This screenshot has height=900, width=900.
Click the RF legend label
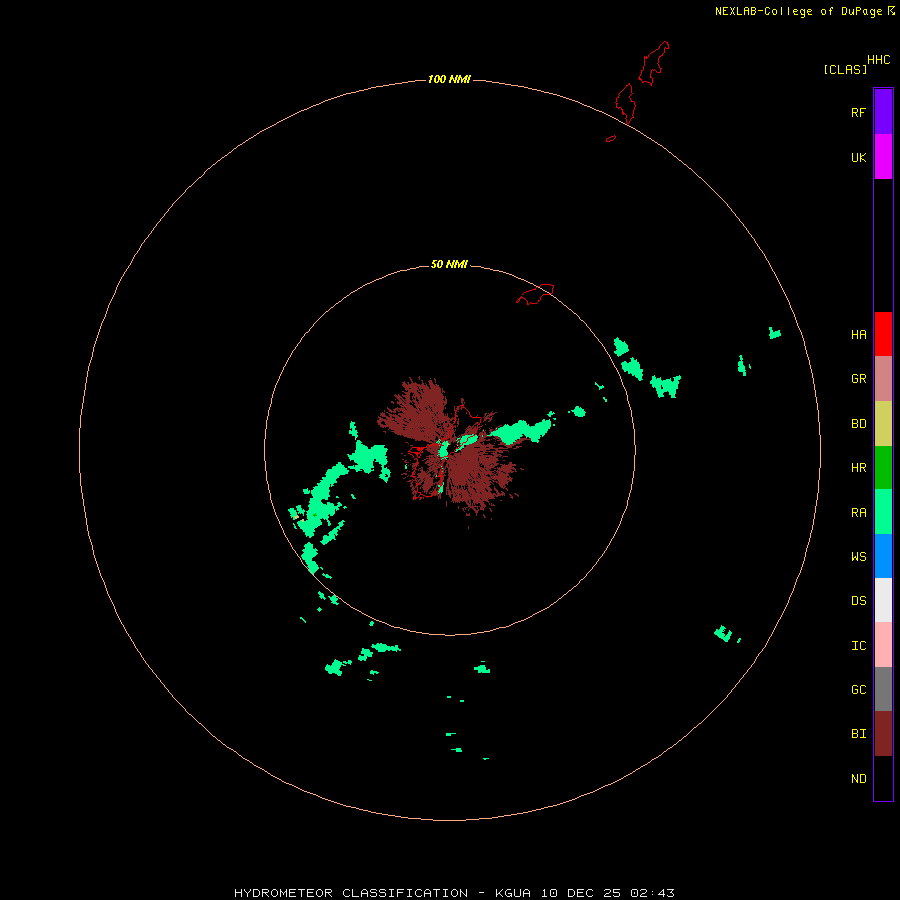tap(858, 112)
